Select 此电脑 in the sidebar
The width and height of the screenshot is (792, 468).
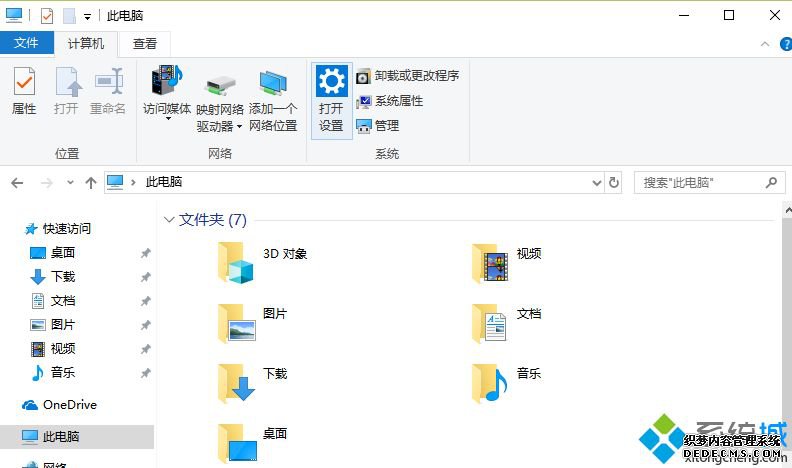pyautogui.click(x=77, y=437)
